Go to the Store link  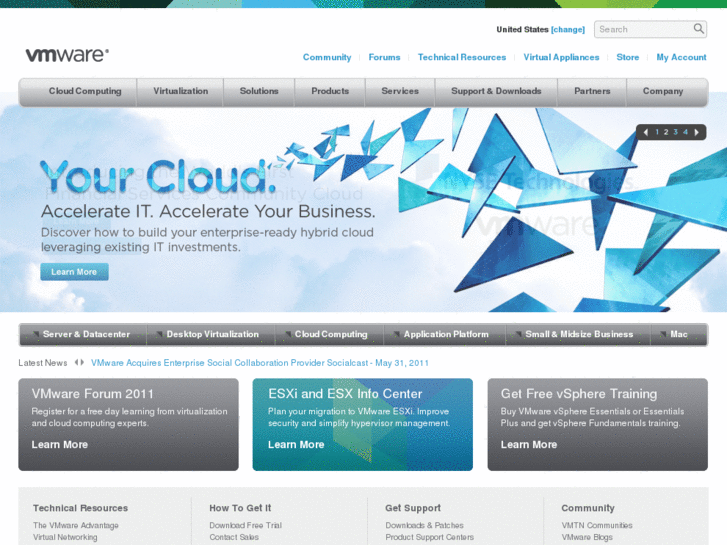pyautogui.click(x=627, y=57)
